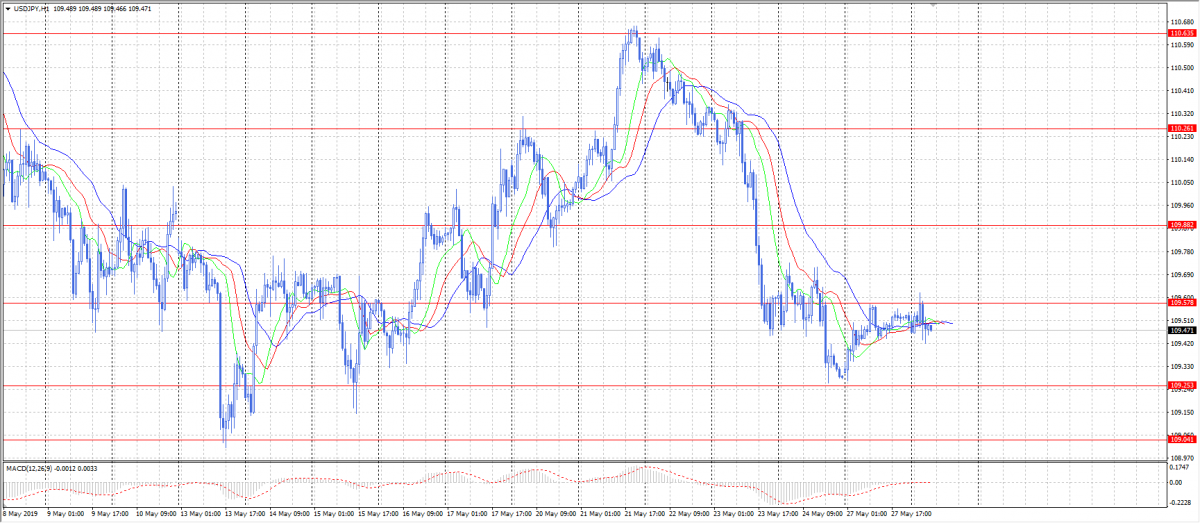Click the 13 May 17:00 time label

245,516
